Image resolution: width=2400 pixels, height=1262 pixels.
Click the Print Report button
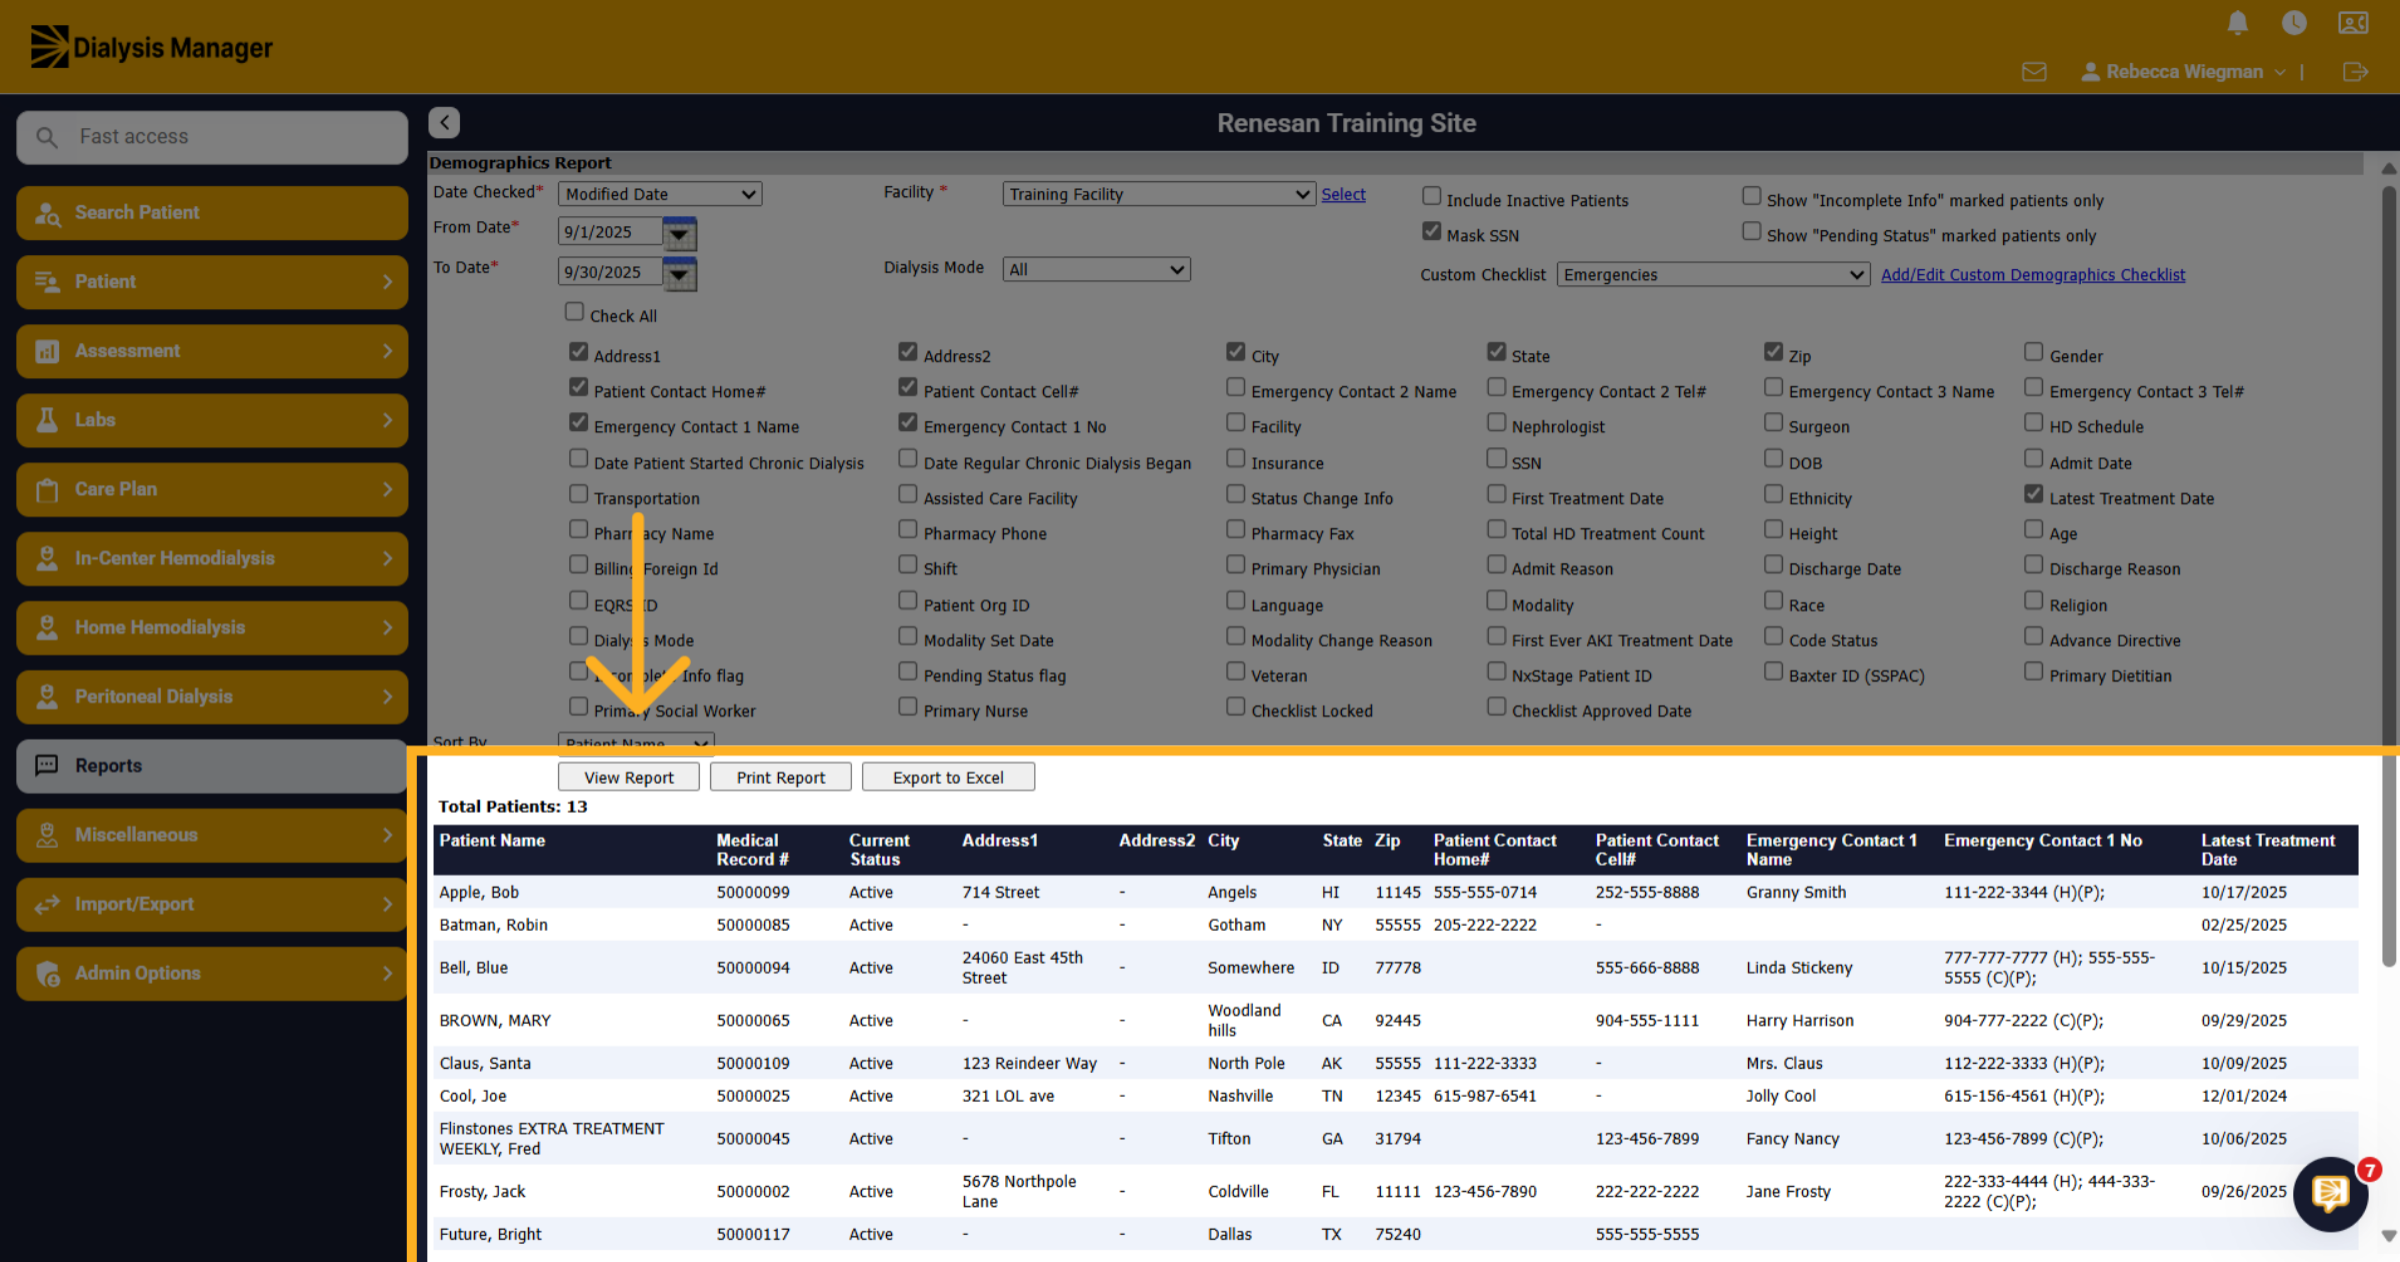[781, 777]
